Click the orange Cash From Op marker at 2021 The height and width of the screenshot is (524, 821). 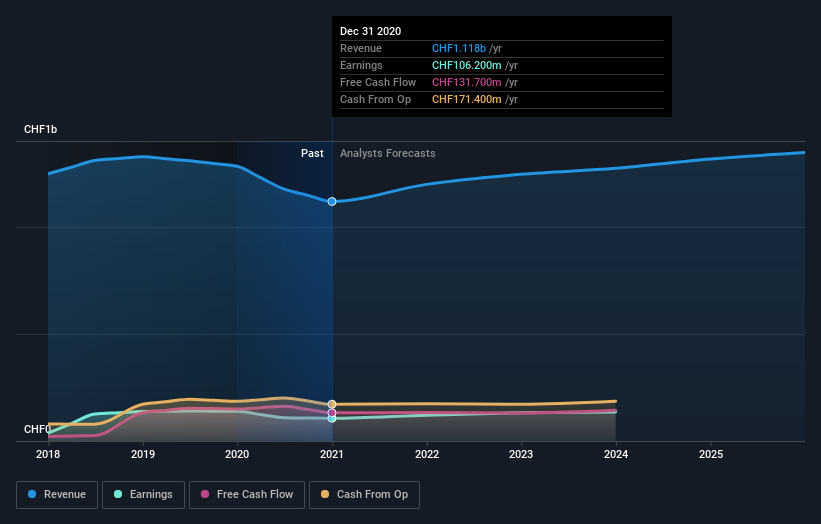click(x=332, y=404)
